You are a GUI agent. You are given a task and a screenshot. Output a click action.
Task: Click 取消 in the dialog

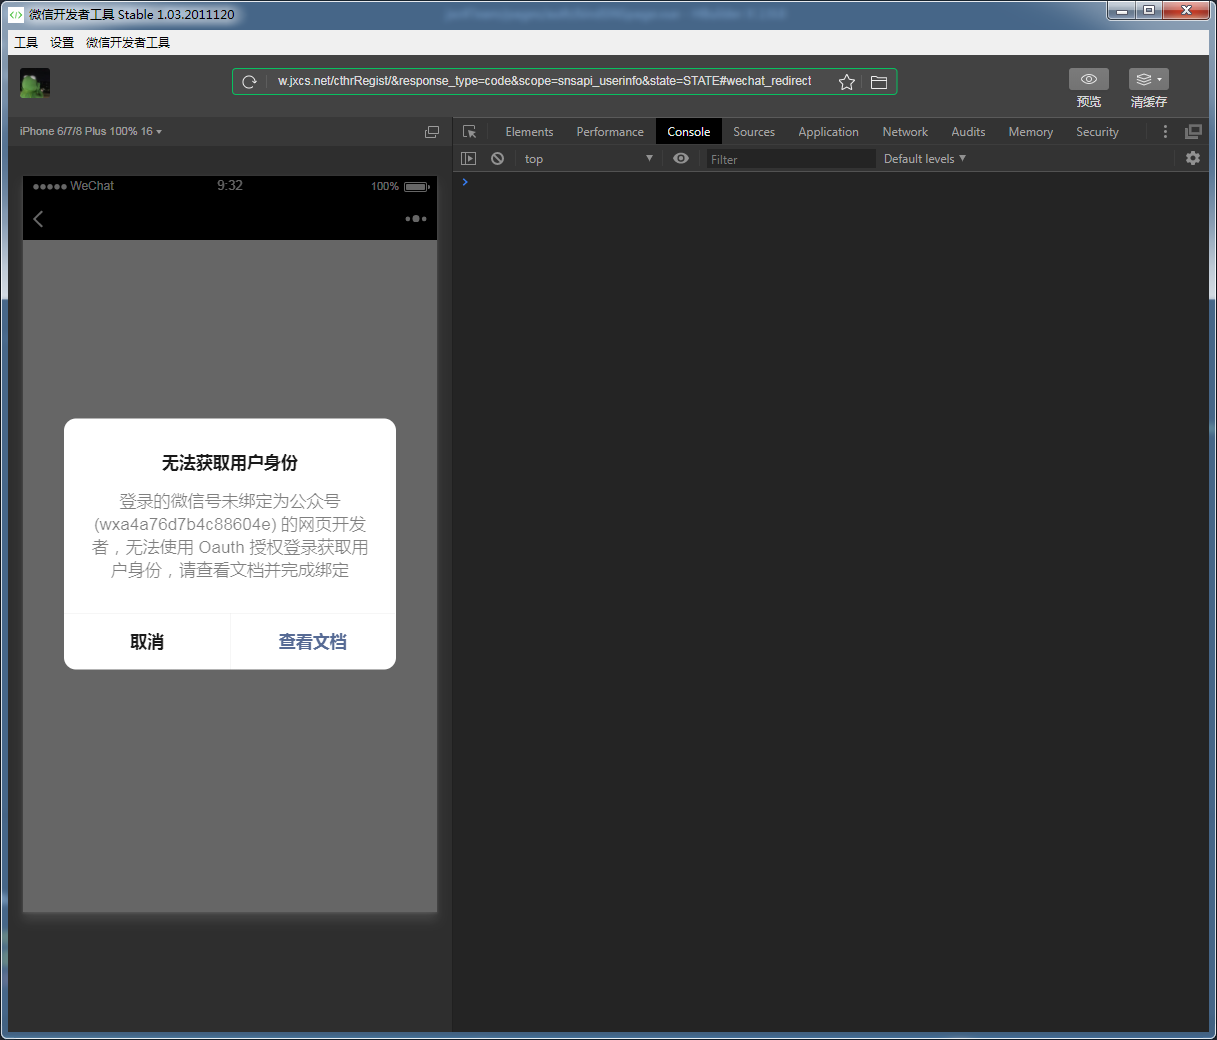[147, 642]
